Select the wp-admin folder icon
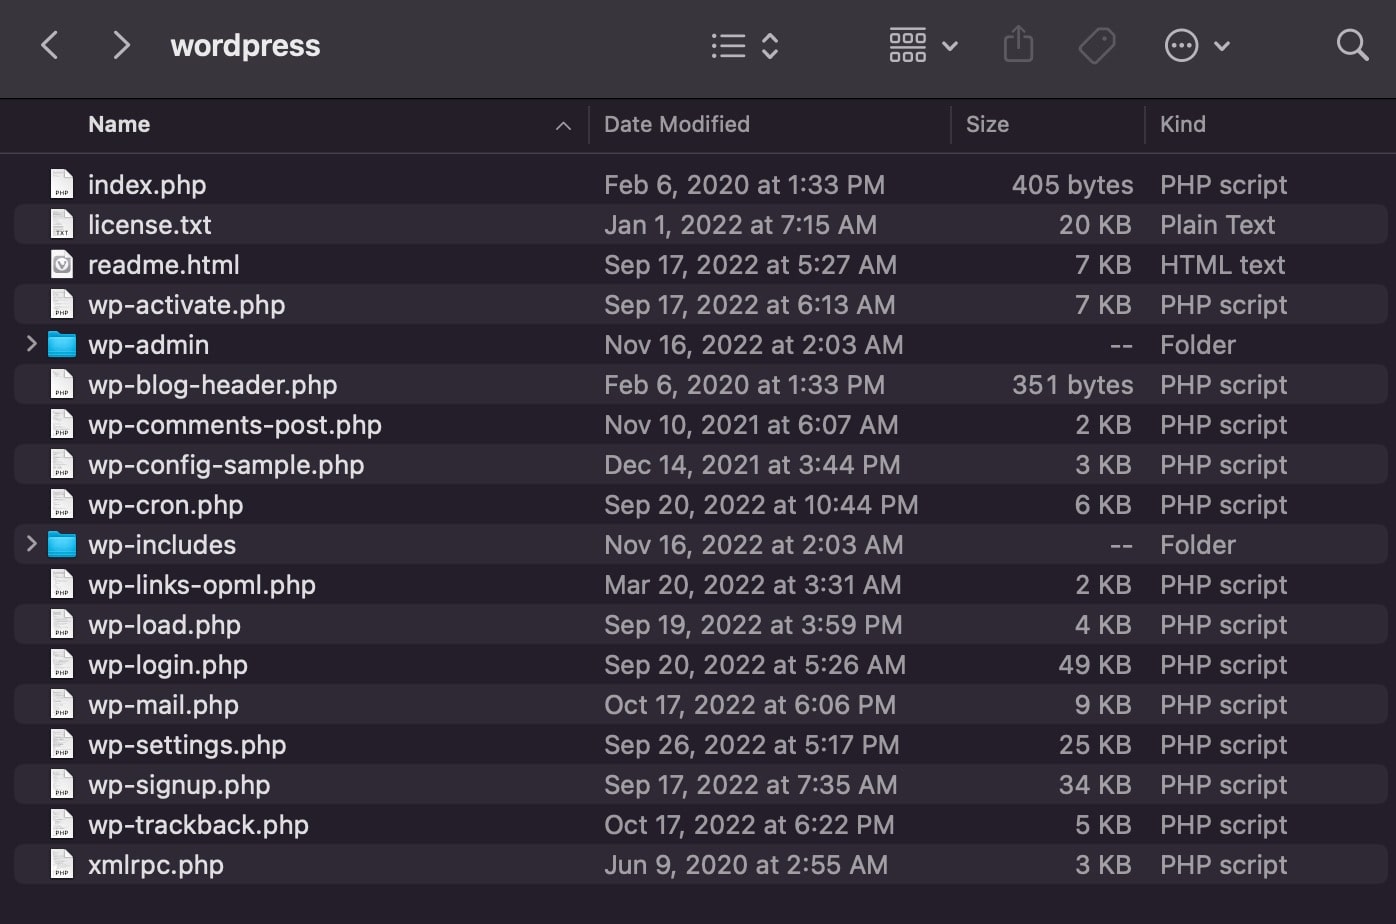Screen dimensions: 1396x924 62,345
